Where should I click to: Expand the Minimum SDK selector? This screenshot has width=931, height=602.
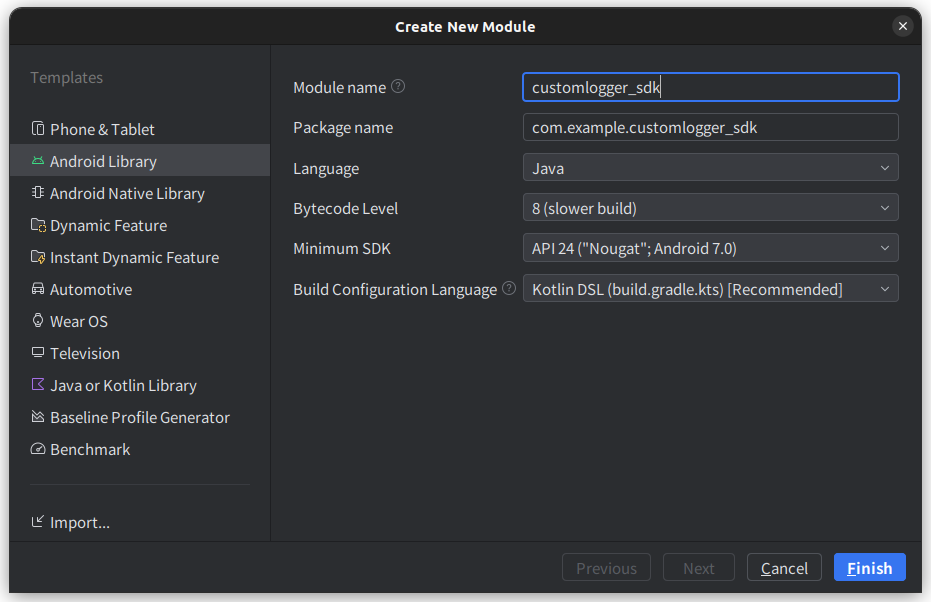[884, 247]
